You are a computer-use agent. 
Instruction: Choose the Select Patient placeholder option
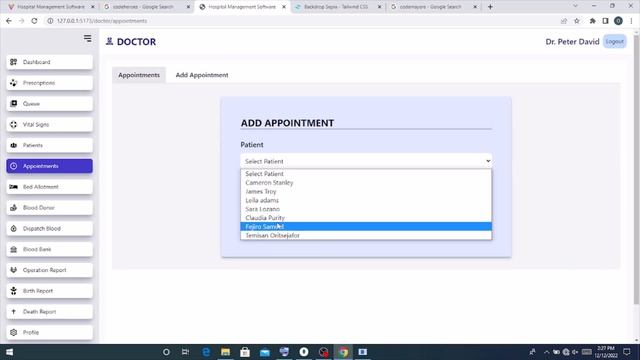point(366,174)
